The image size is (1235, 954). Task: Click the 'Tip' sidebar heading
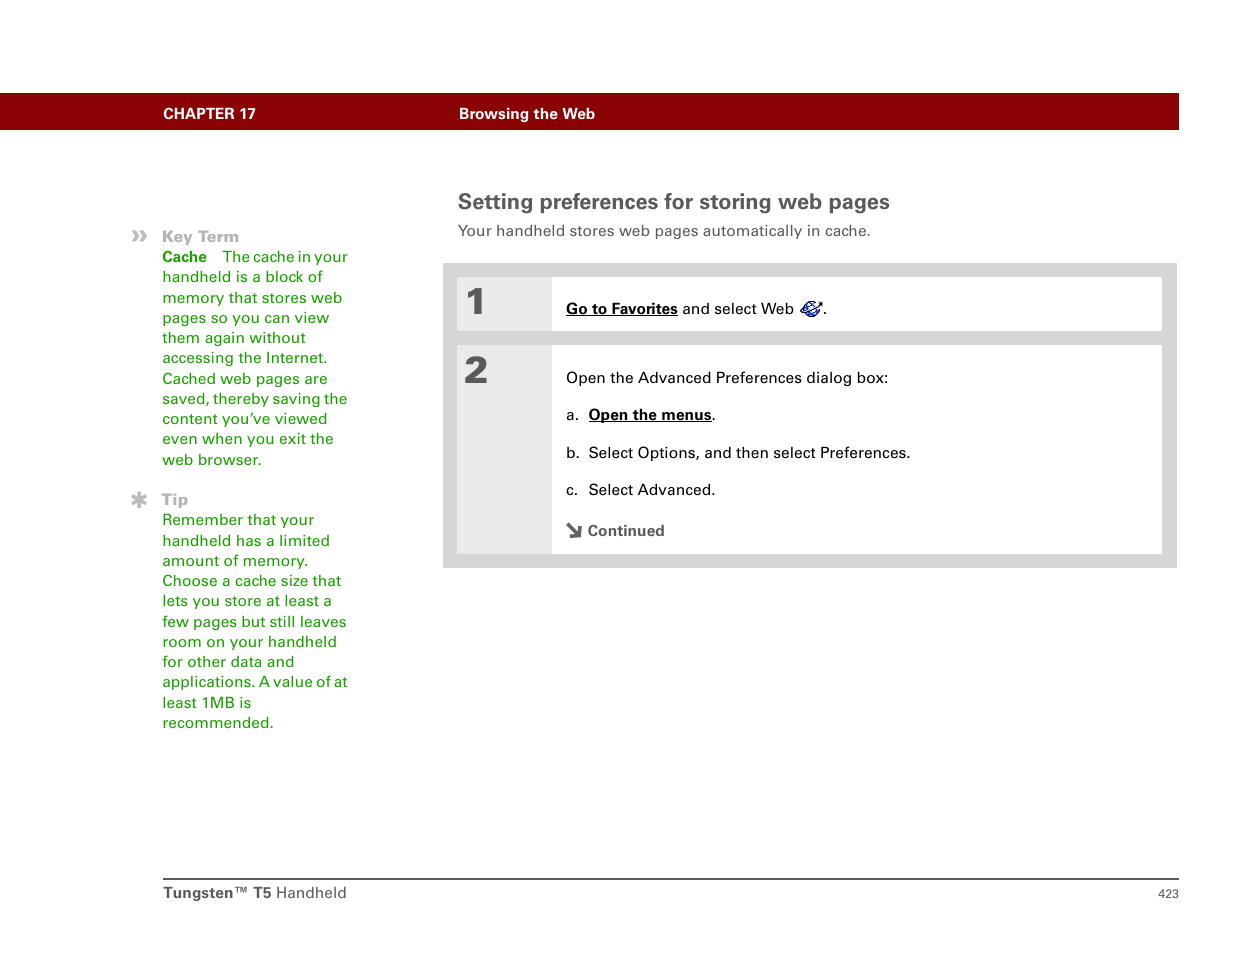pyautogui.click(x=175, y=500)
